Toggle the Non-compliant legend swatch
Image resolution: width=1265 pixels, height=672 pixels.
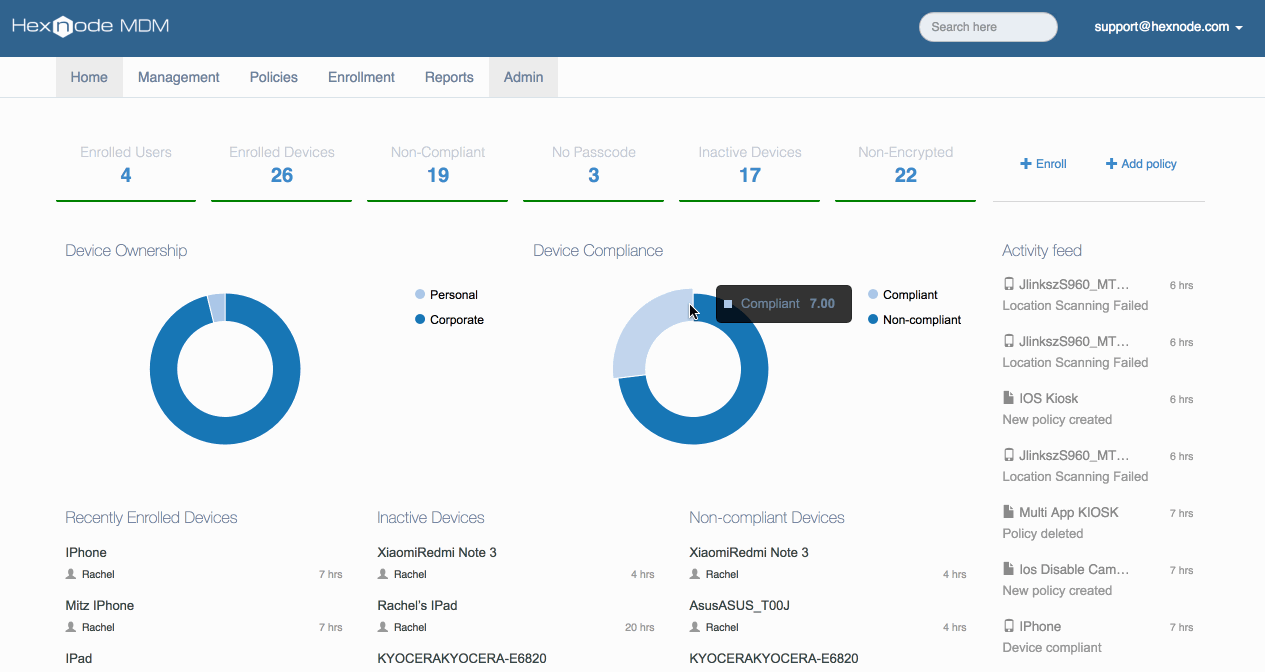(873, 320)
